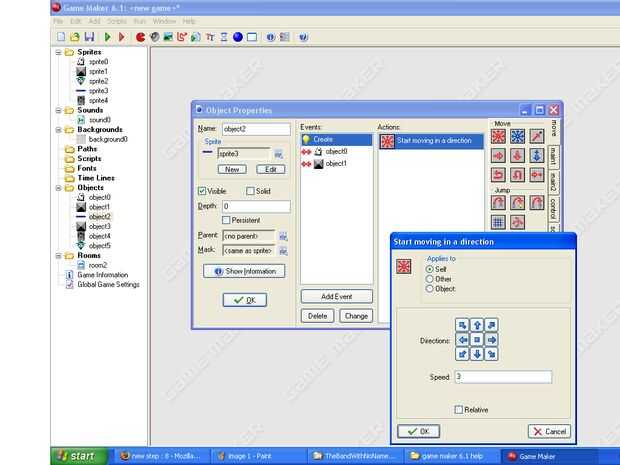This screenshot has width=620, height=465.
Task: Open the File menu
Action: coord(58,21)
